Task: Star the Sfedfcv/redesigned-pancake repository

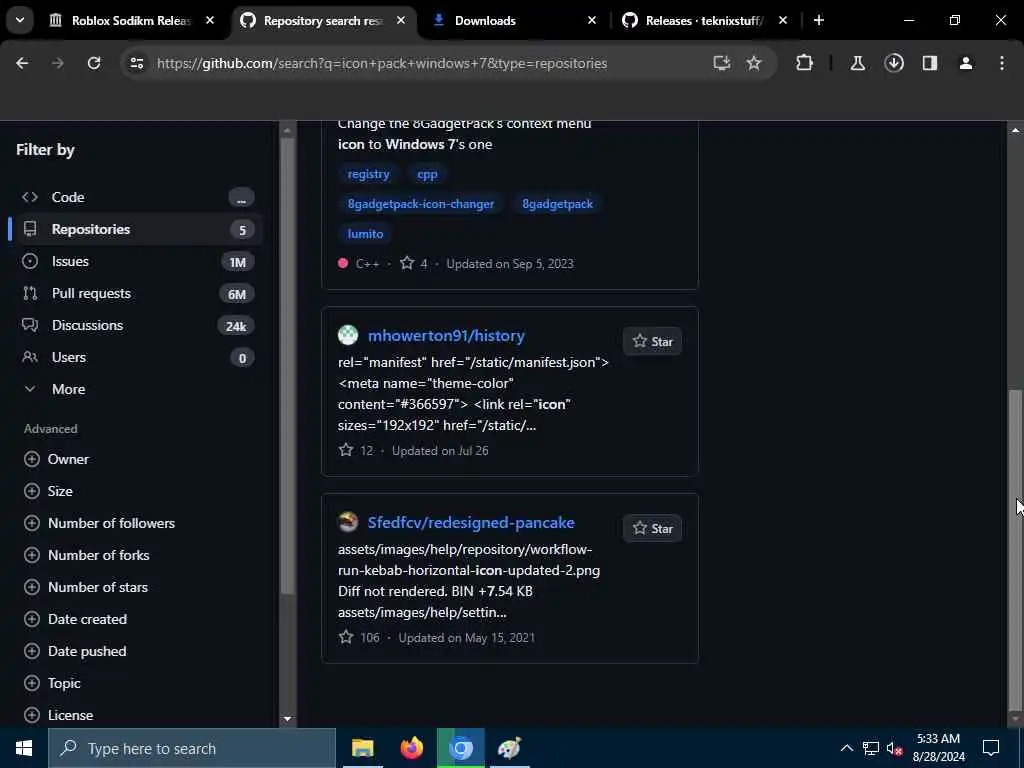Action: [x=652, y=528]
